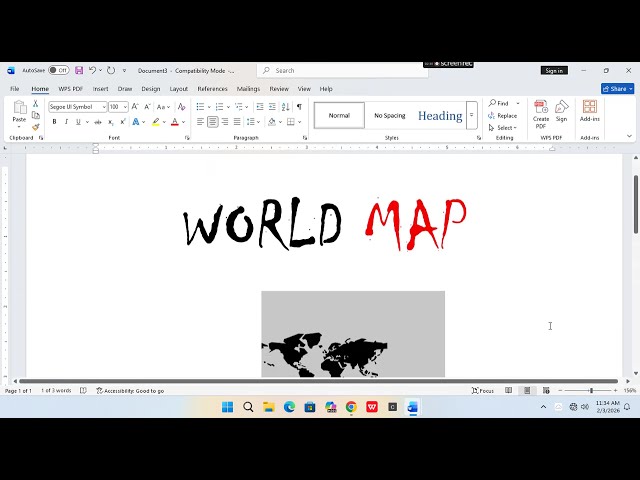Toggle Italic formatting
The width and height of the screenshot is (640, 480).
tap(66, 122)
